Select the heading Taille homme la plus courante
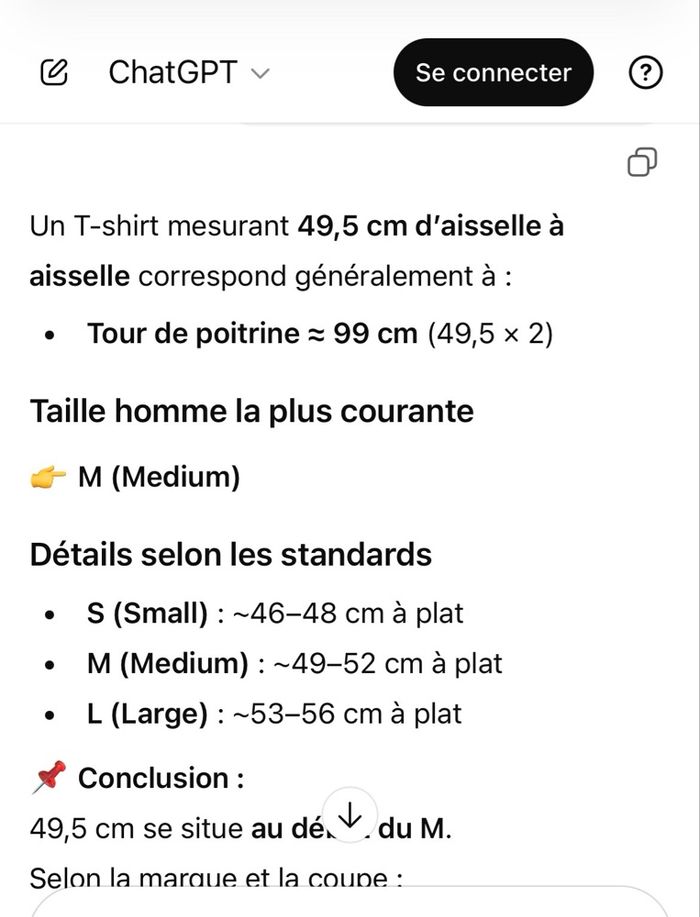 pyautogui.click(x=252, y=411)
